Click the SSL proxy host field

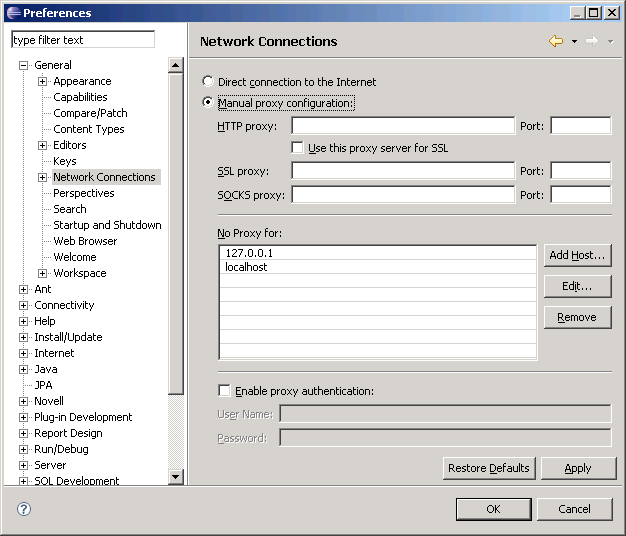pyautogui.click(x=403, y=170)
